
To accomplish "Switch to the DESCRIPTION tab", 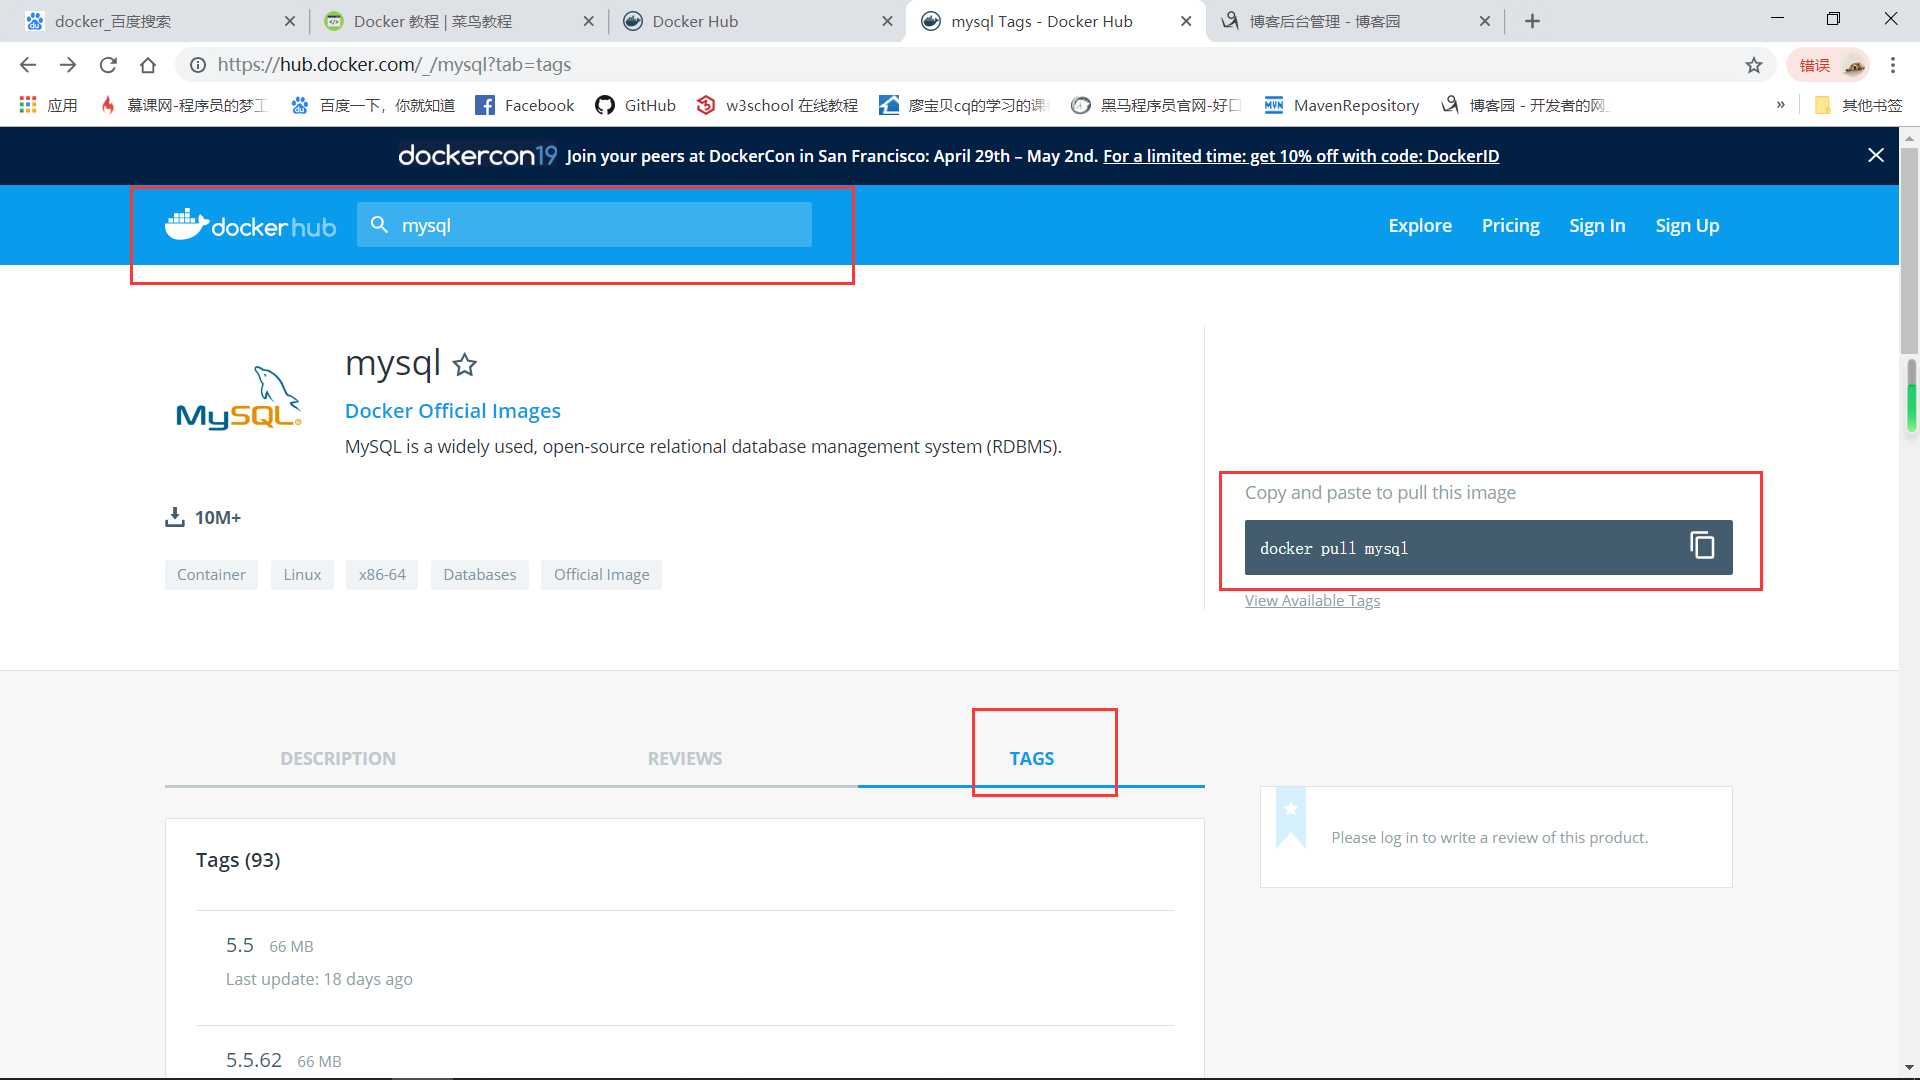I will tap(338, 759).
